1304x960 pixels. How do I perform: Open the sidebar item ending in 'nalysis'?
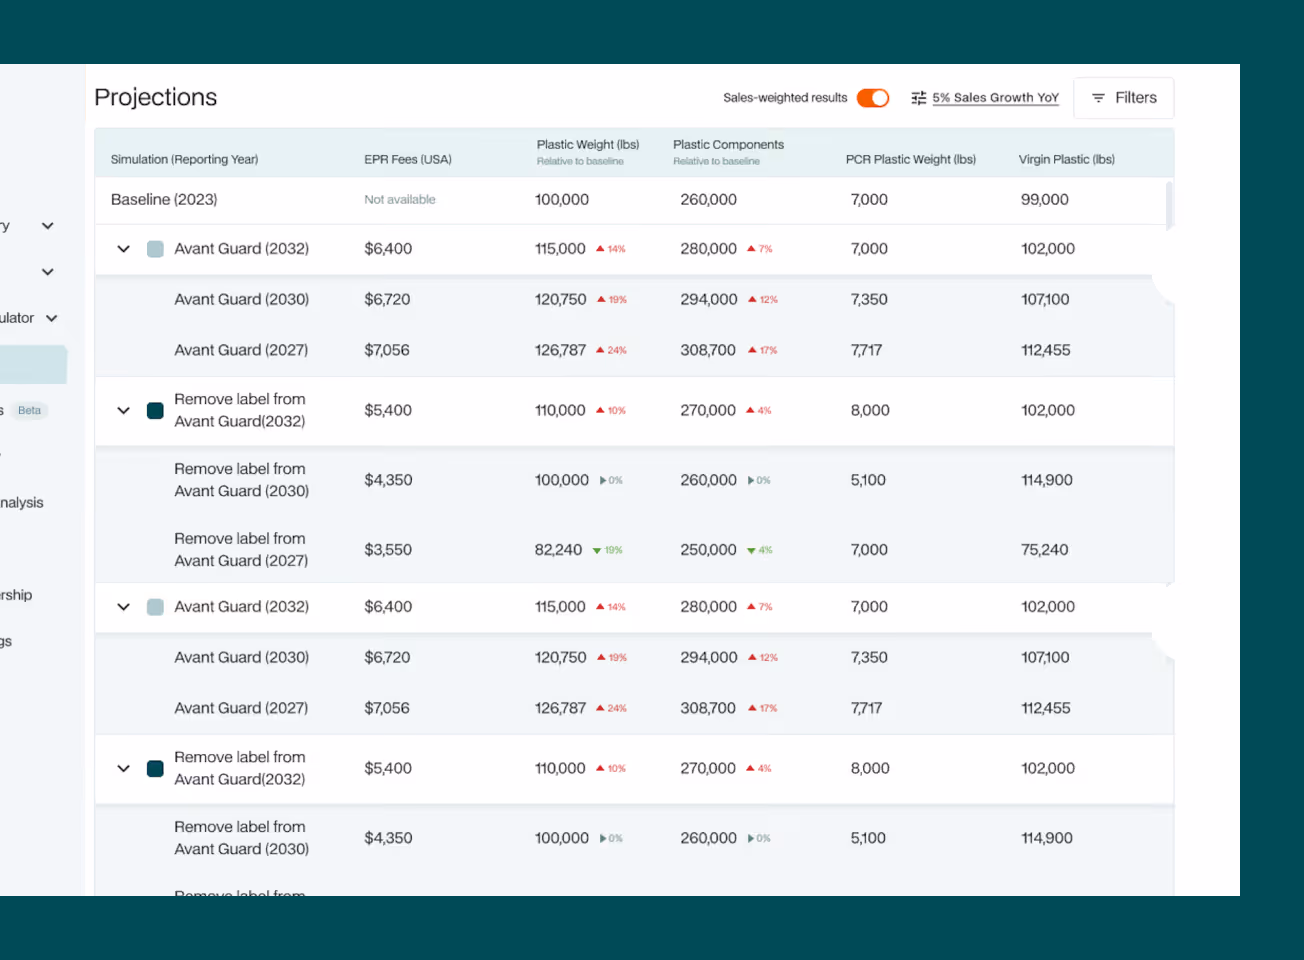[22, 503]
